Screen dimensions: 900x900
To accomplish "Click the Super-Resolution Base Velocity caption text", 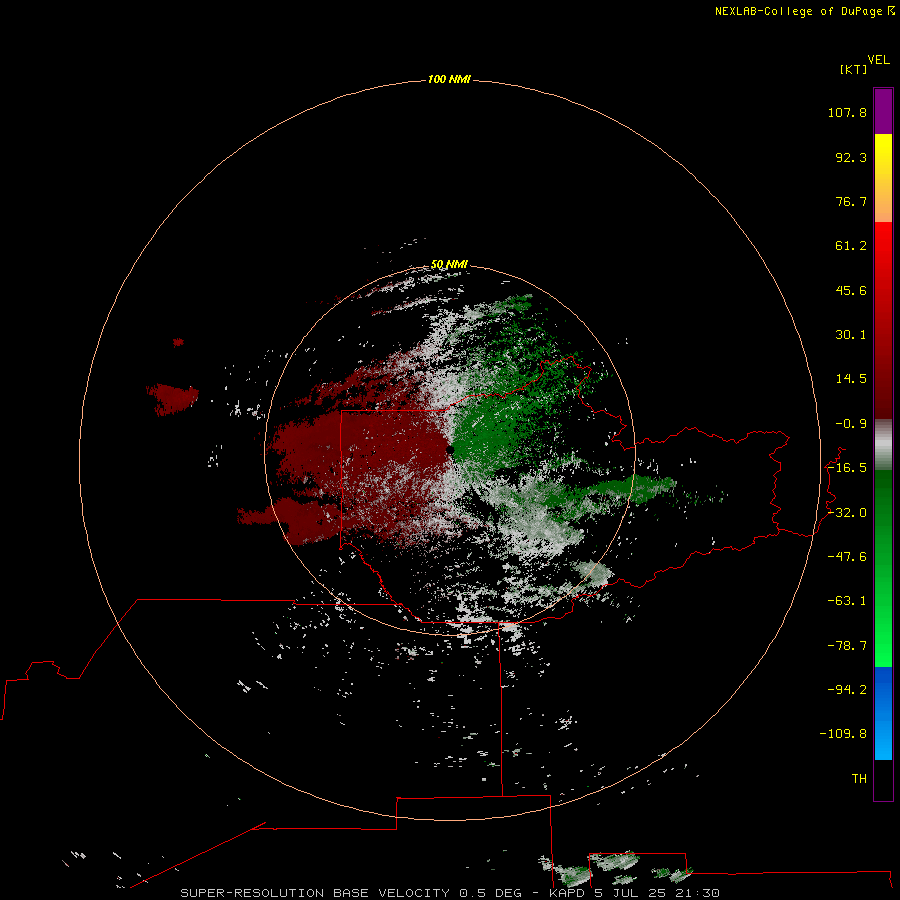I will coord(450,893).
